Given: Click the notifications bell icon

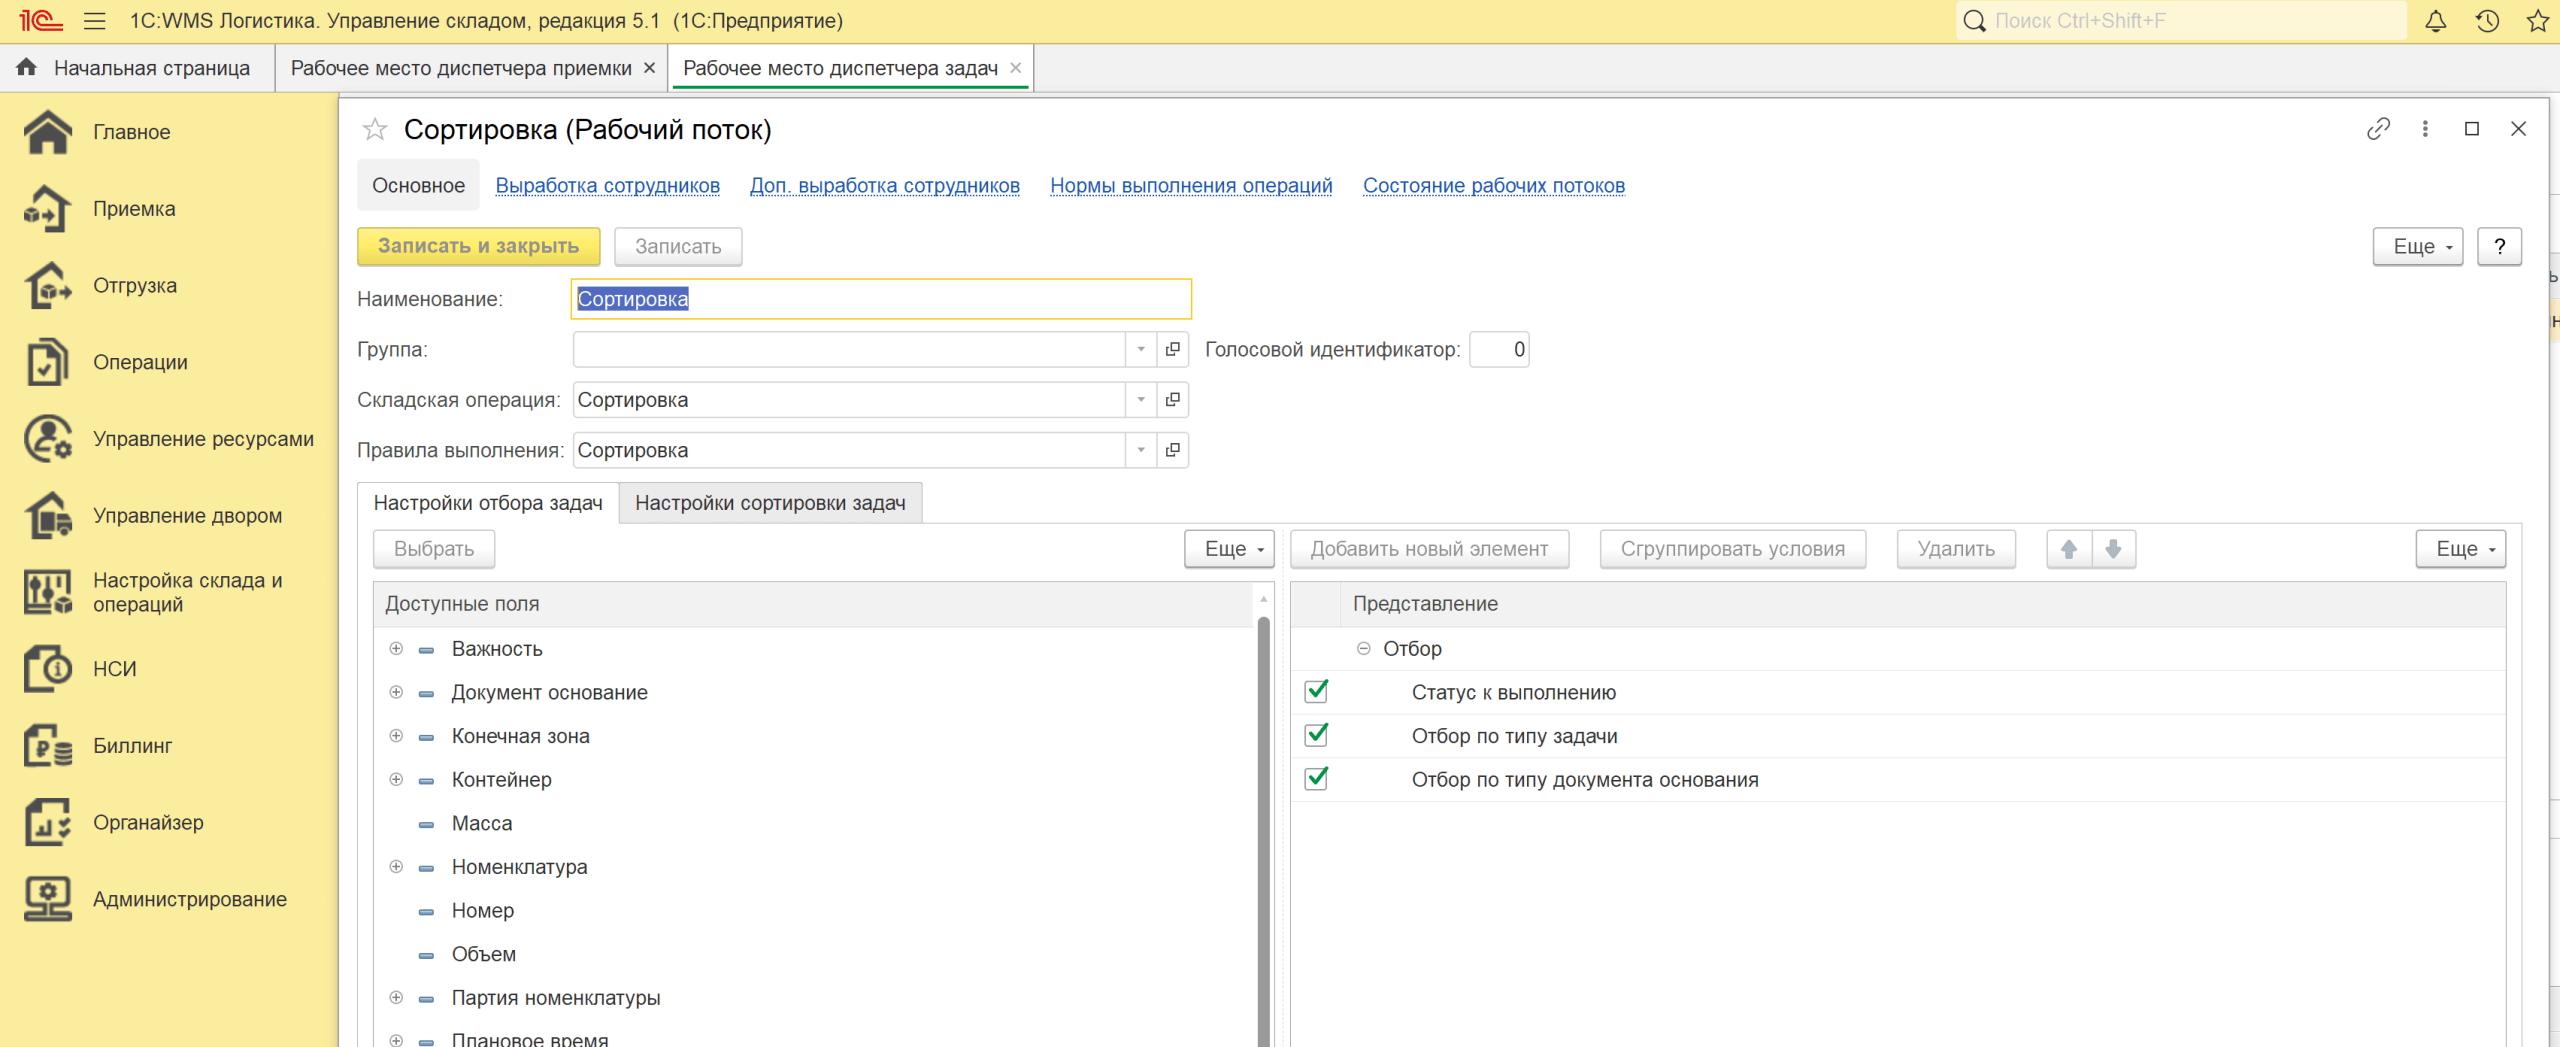Looking at the screenshot, I should (2435, 21).
